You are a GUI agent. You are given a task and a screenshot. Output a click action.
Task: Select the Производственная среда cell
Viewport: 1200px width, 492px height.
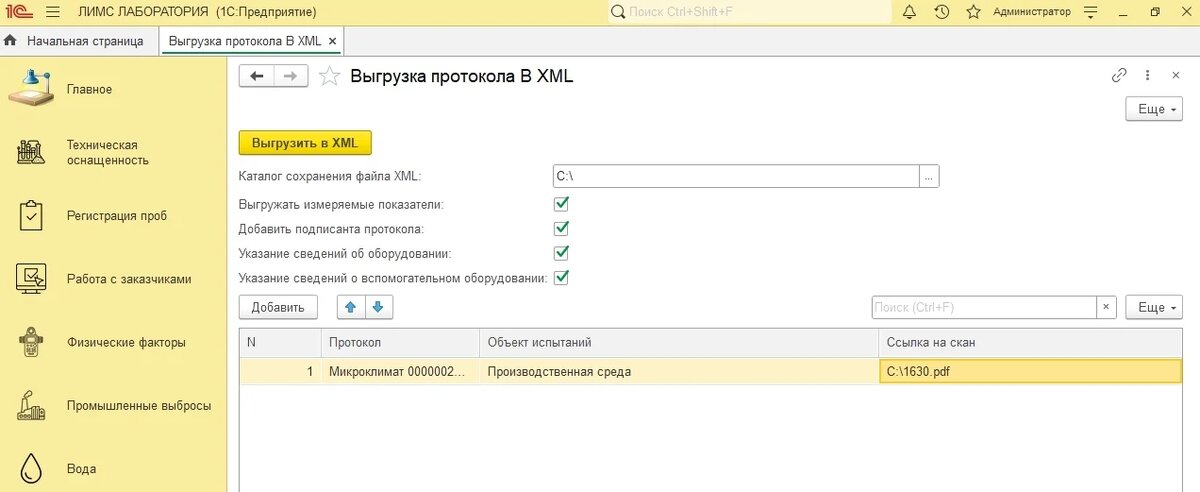tap(678, 371)
